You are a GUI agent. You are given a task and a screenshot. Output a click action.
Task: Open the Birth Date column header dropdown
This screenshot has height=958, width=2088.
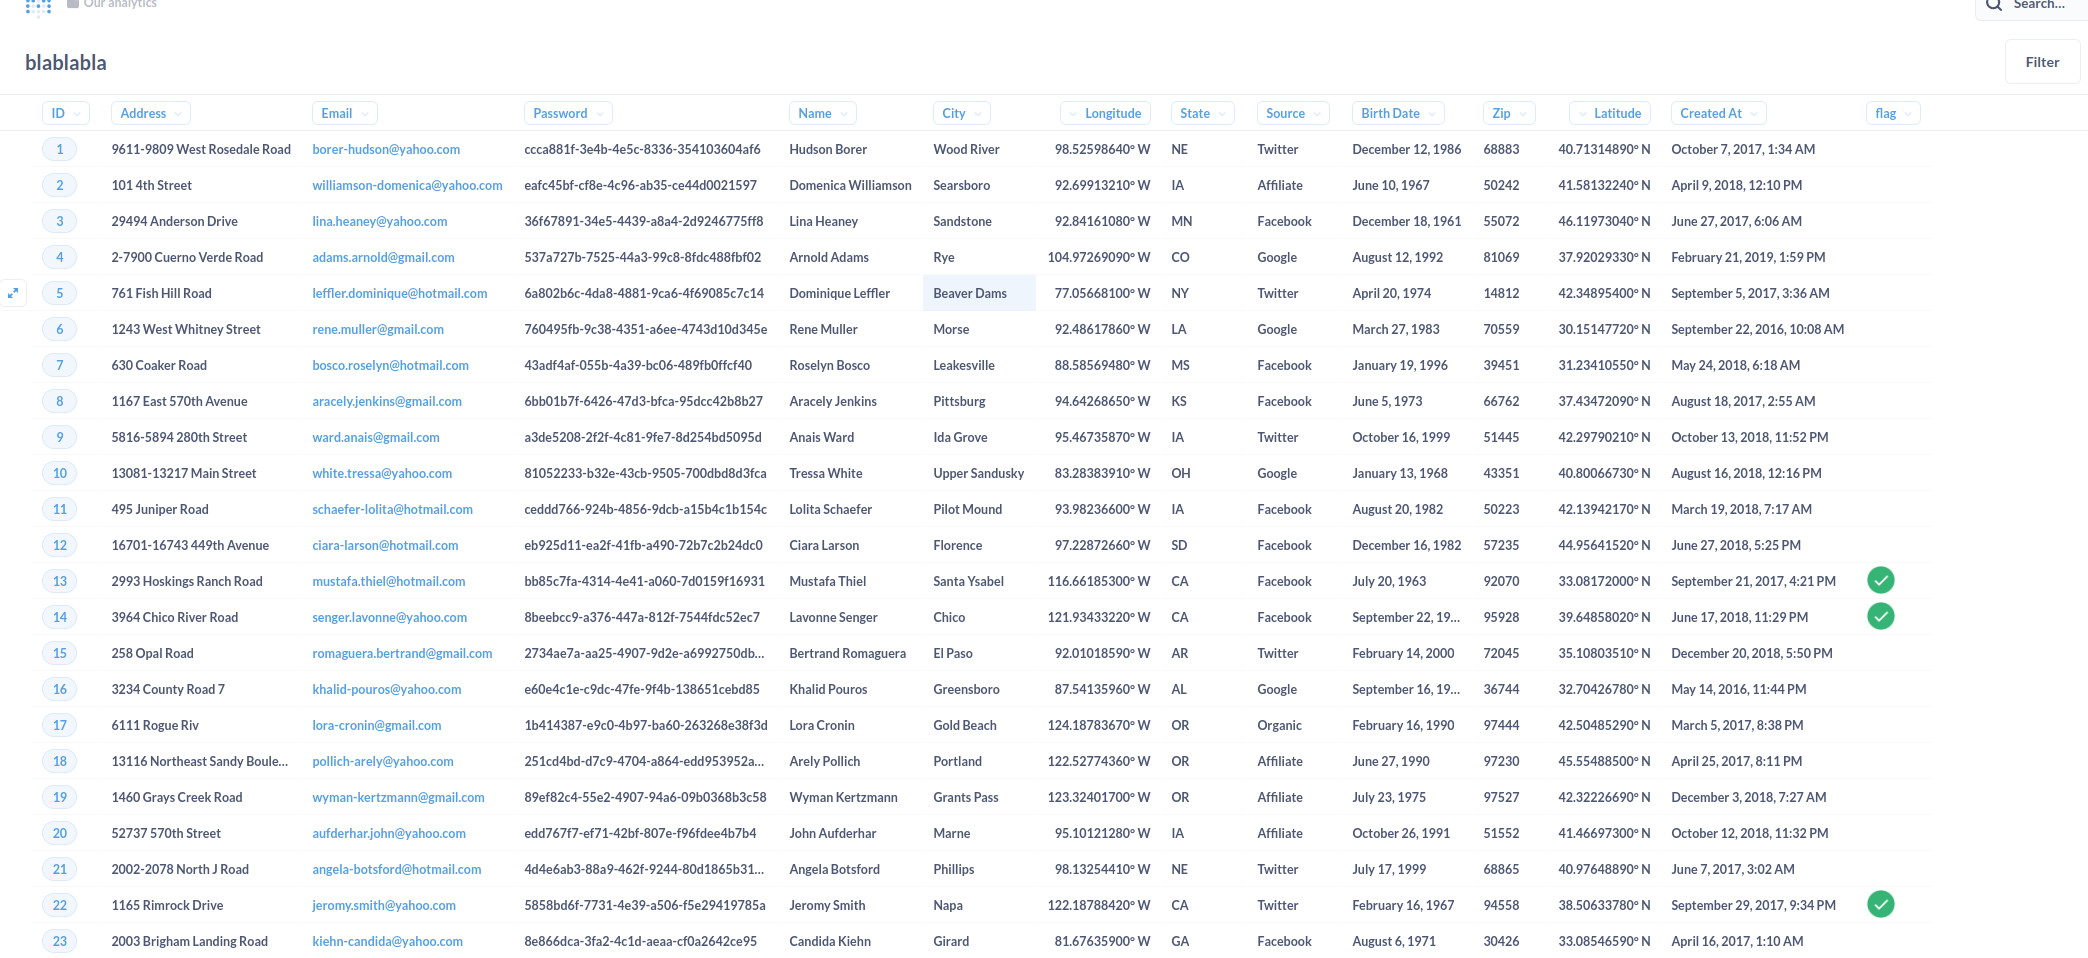(1433, 113)
